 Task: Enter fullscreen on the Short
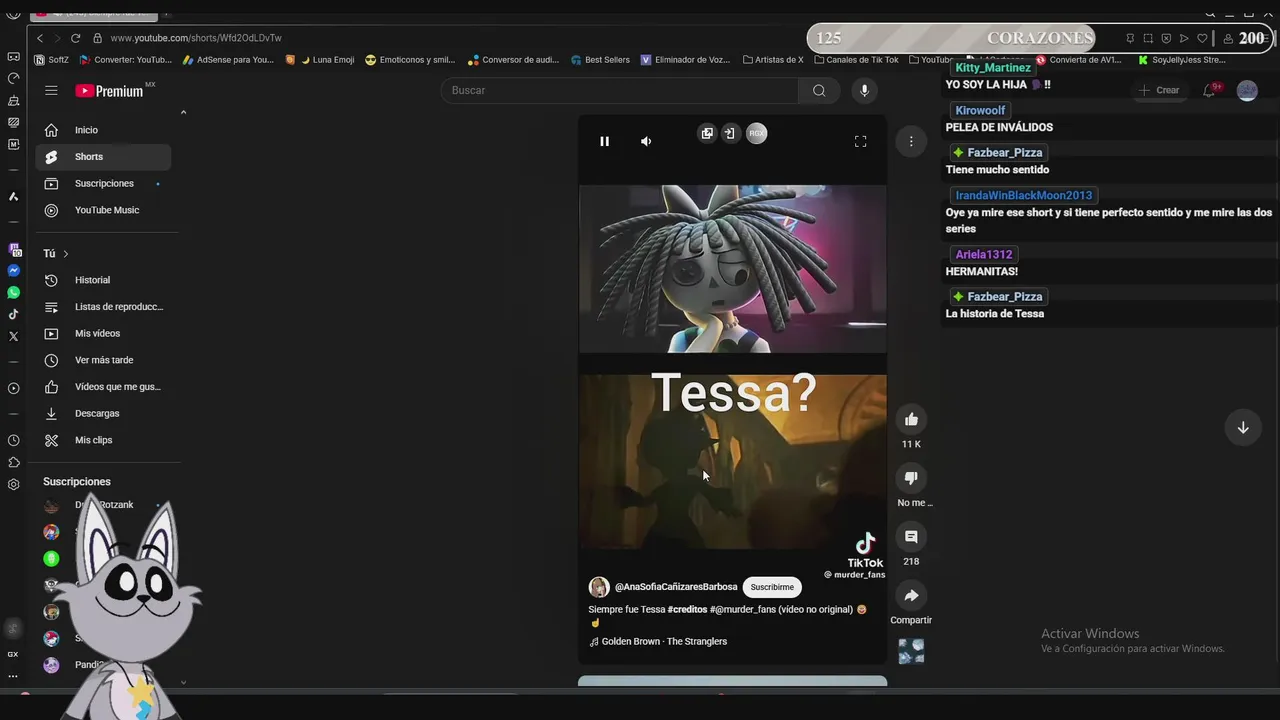(x=860, y=141)
